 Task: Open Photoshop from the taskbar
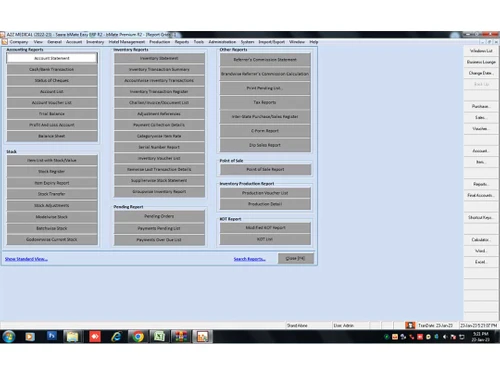tap(52, 336)
